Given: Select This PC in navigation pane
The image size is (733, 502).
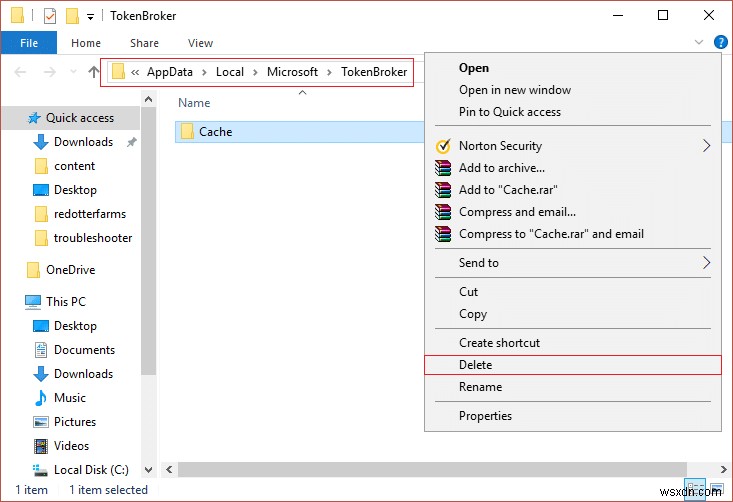Looking at the screenshot, I should point(66,301).
